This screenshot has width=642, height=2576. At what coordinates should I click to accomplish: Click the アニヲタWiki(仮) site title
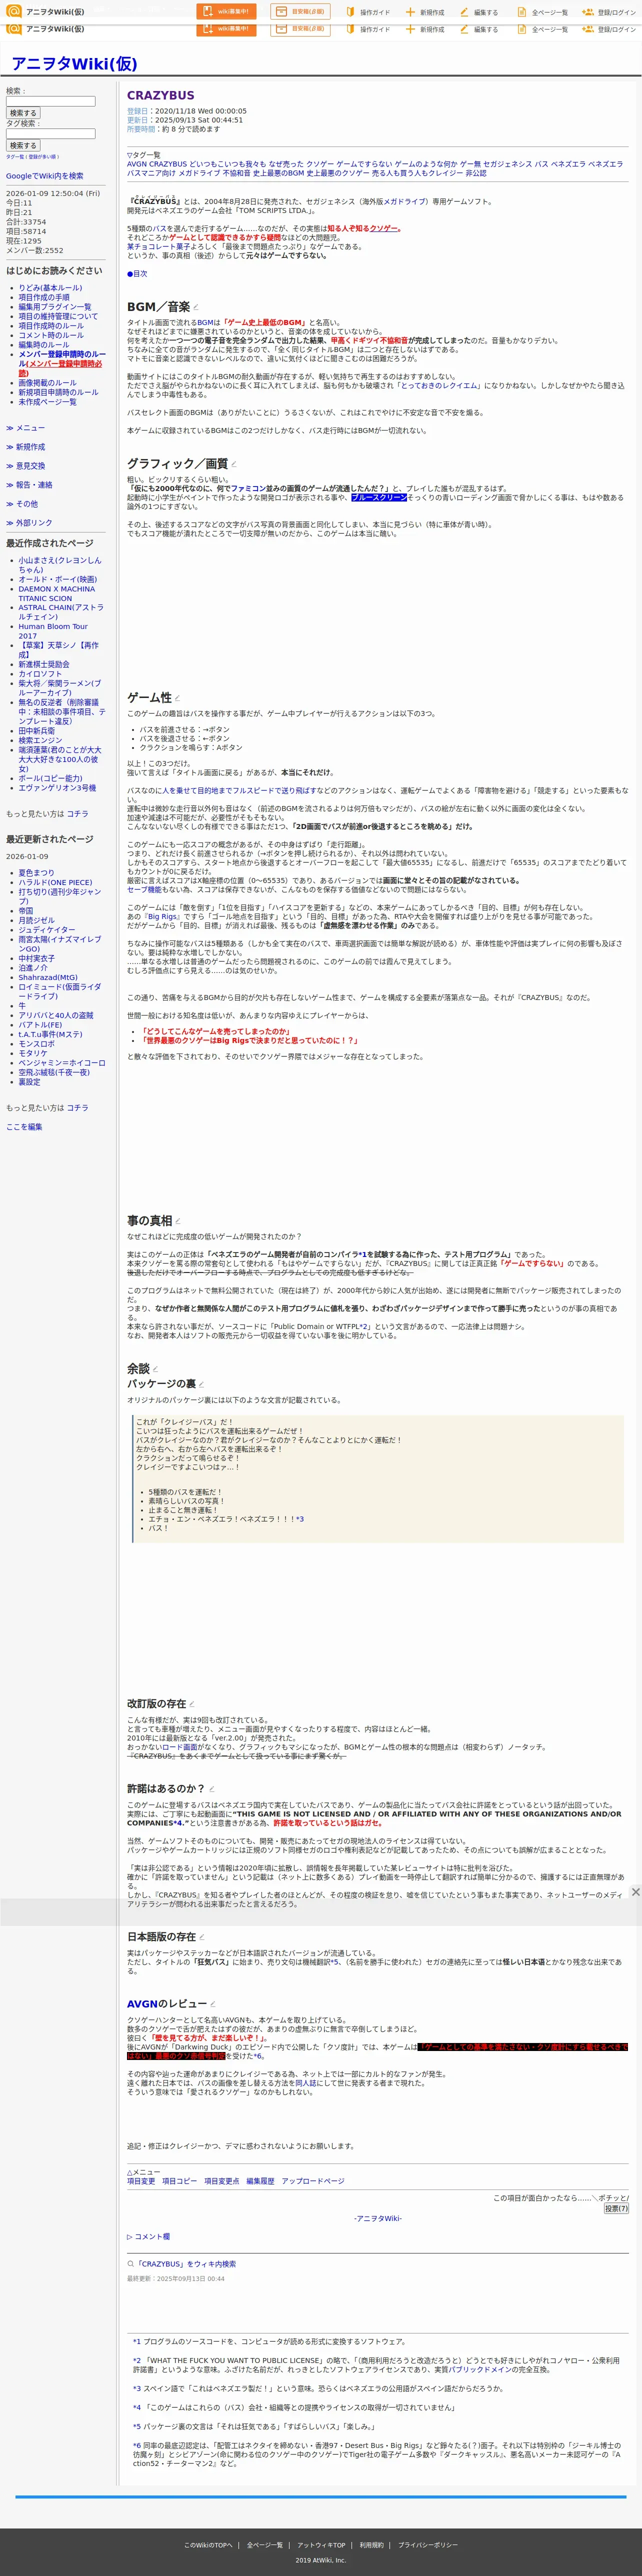(74, 64)
